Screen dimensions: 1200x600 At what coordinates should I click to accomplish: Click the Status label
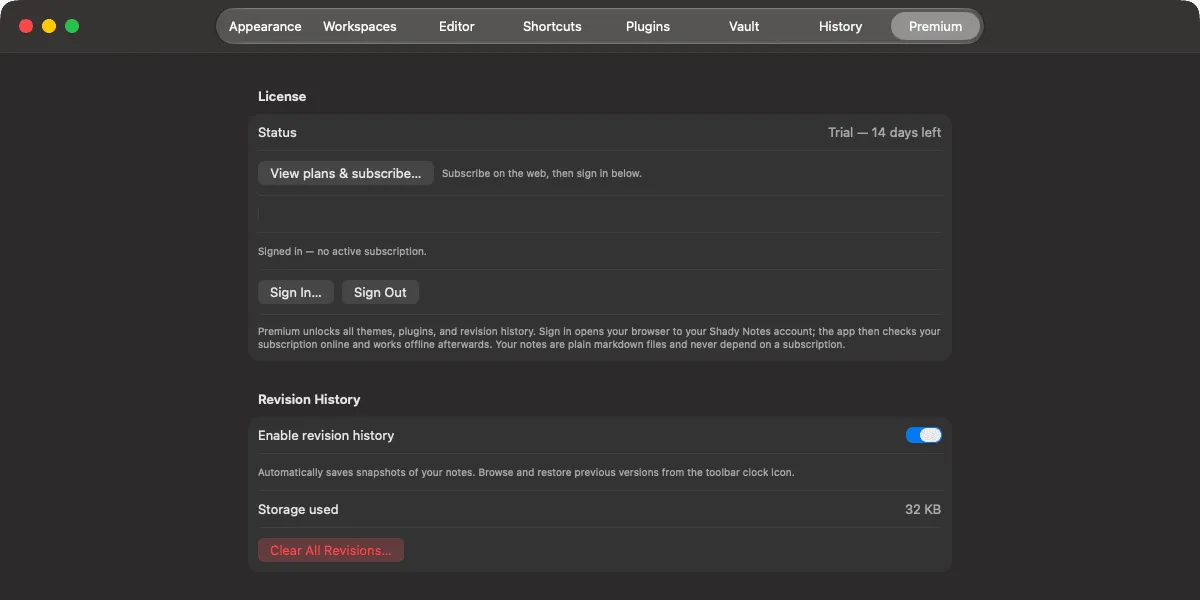click(x=277, y=132)
